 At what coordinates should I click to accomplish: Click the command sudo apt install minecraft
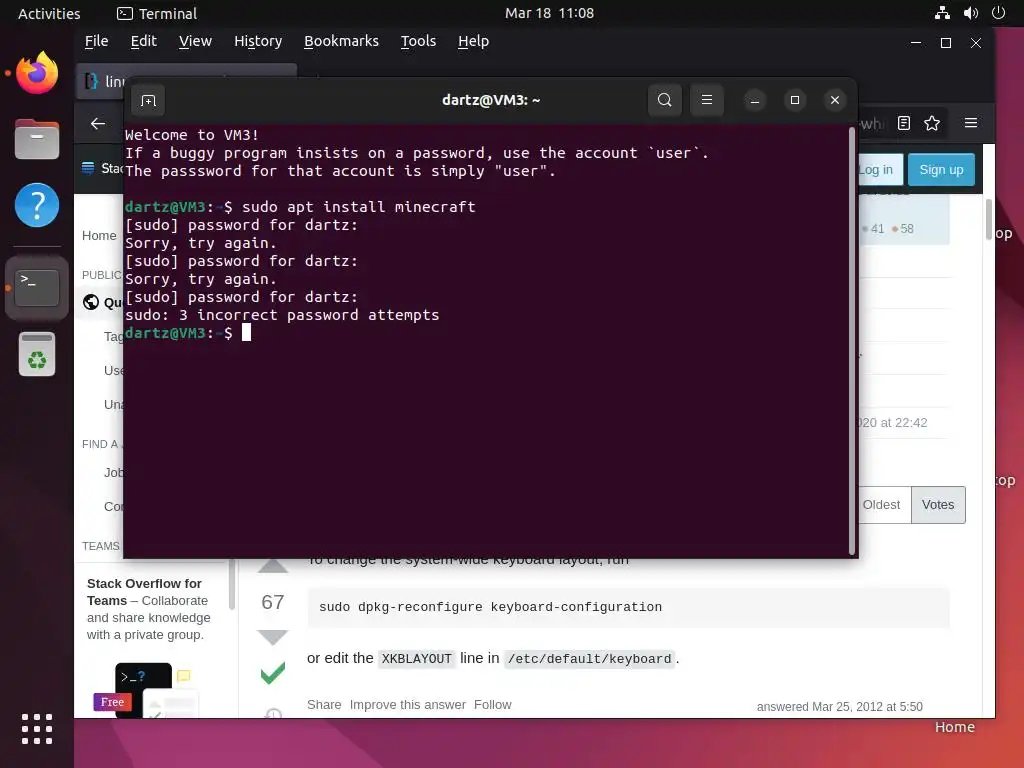[x=359, y=207]
